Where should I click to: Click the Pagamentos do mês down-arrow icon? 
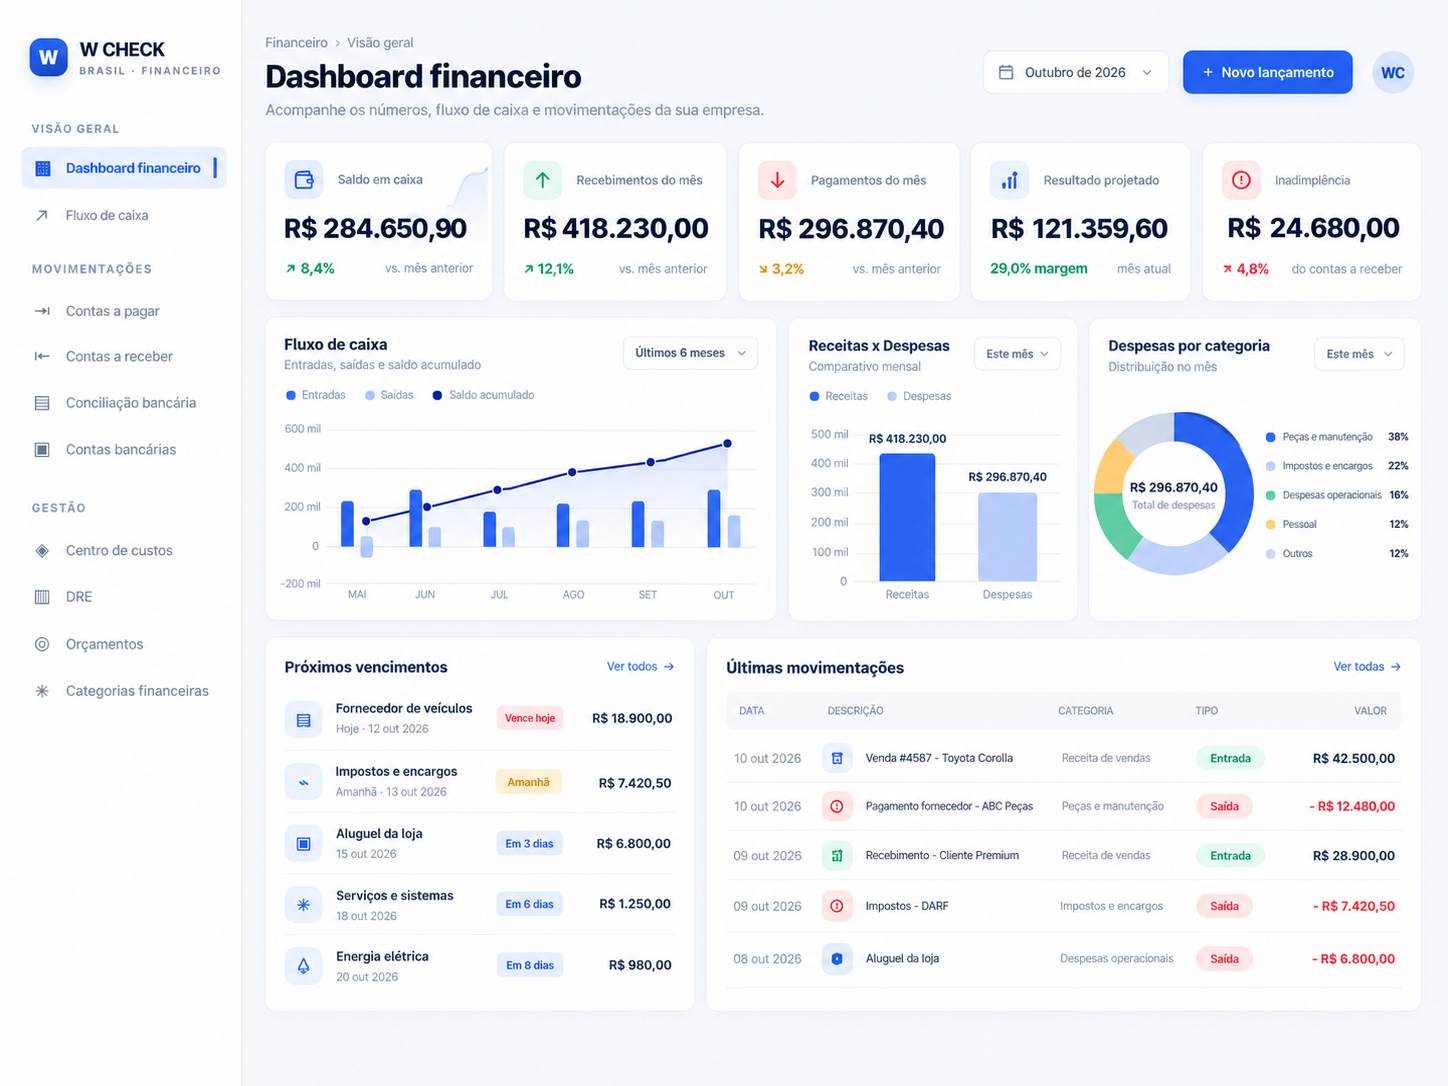tap(777, 180)
